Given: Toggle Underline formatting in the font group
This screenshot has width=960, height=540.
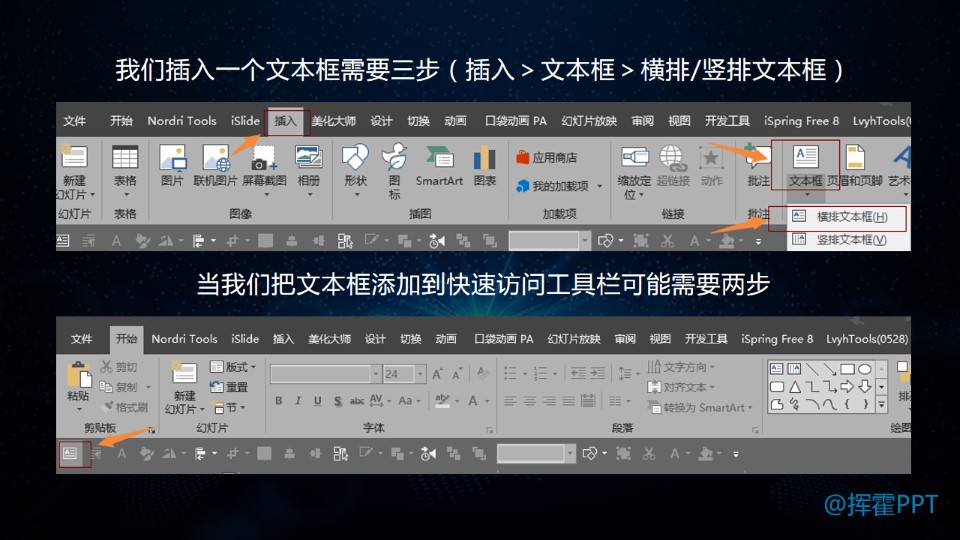Looking at the screenshot, I should click(317, 401).
